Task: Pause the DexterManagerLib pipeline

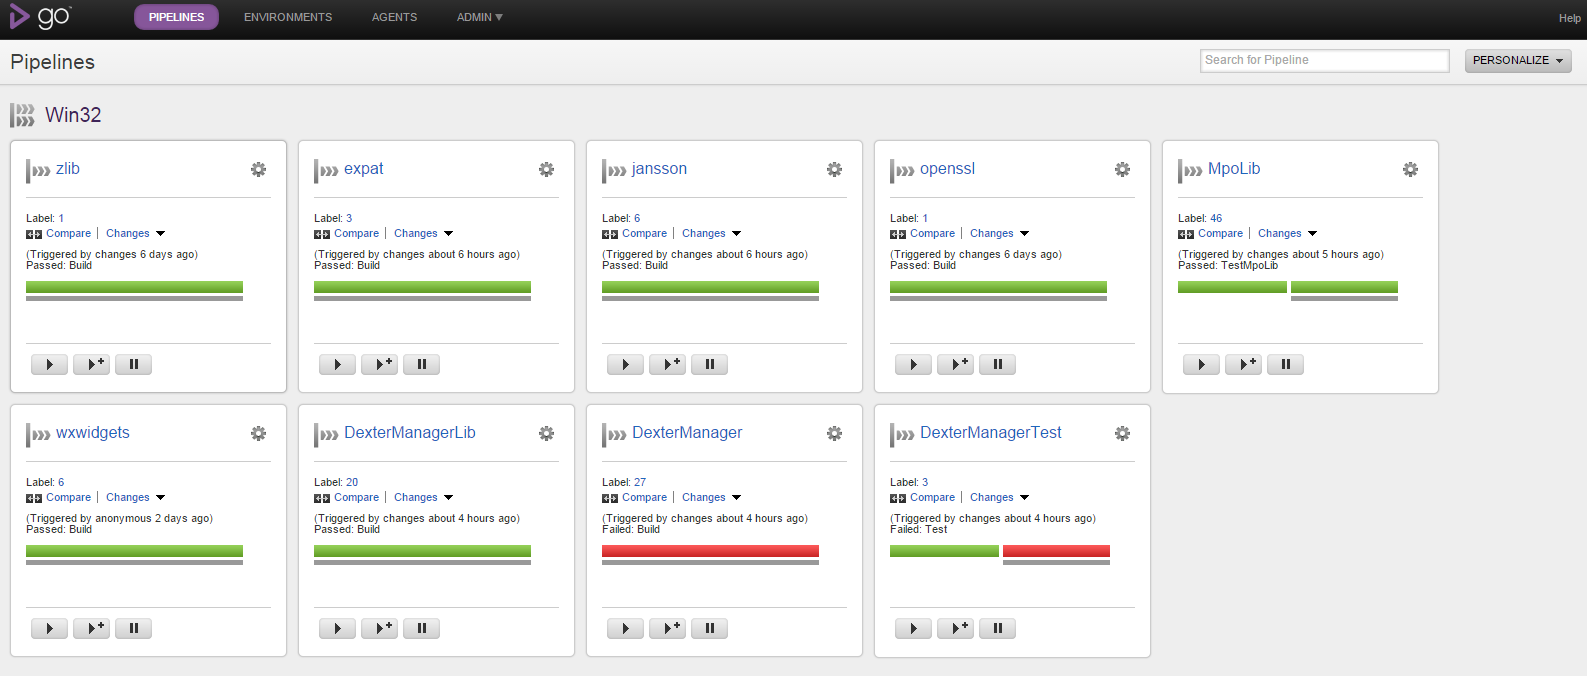Action: pyautogui.click(x=421, y=629)
